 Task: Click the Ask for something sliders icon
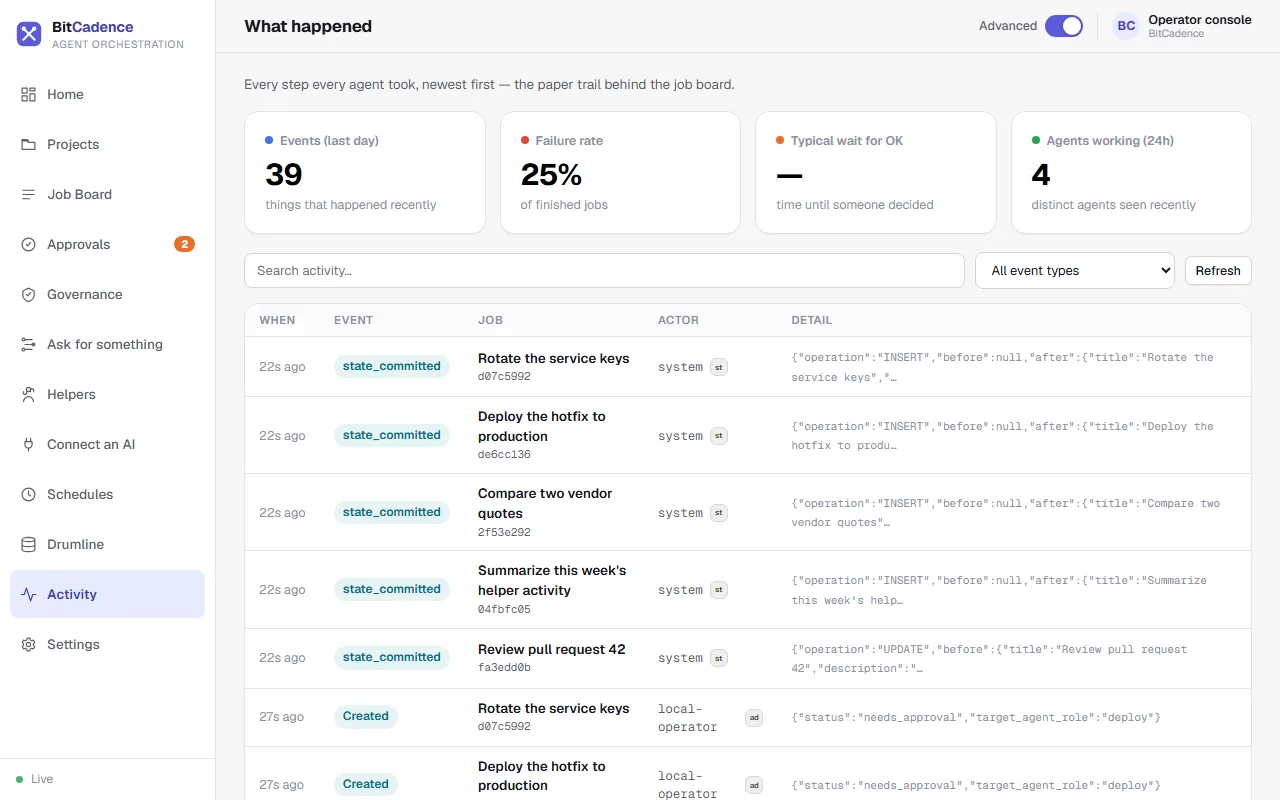click(28, 344)
